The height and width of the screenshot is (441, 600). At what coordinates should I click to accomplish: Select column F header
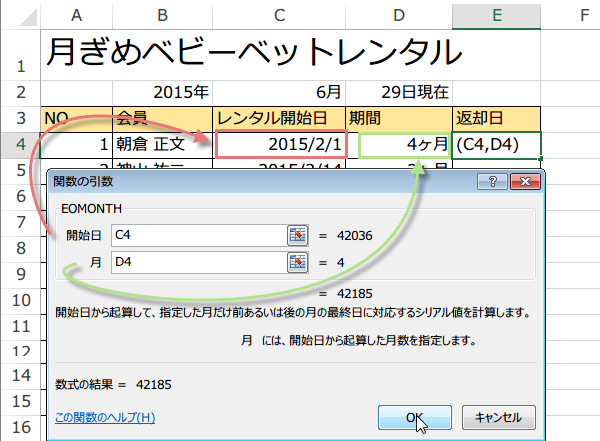tap(584, 15)
